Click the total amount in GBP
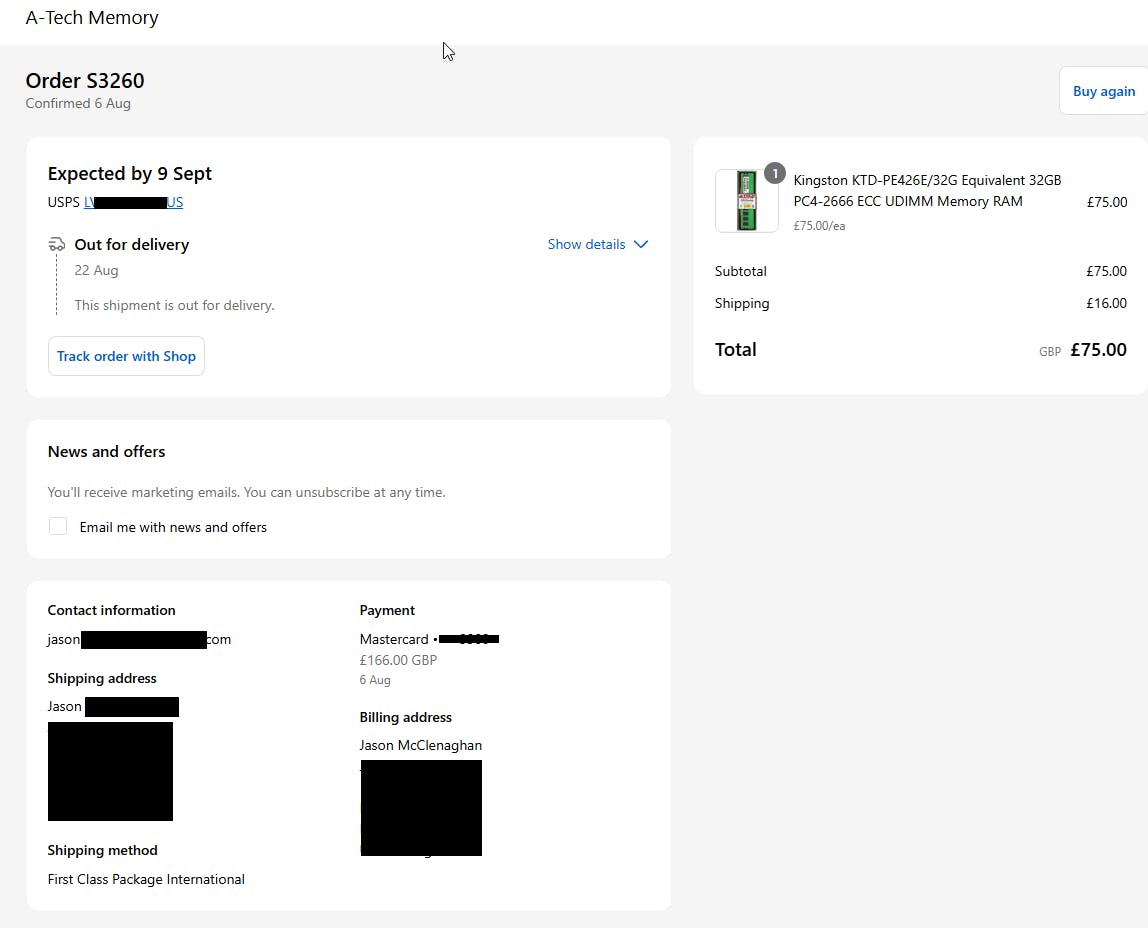Screen dimensions: 1148x928 click(x=1097, y=350)
